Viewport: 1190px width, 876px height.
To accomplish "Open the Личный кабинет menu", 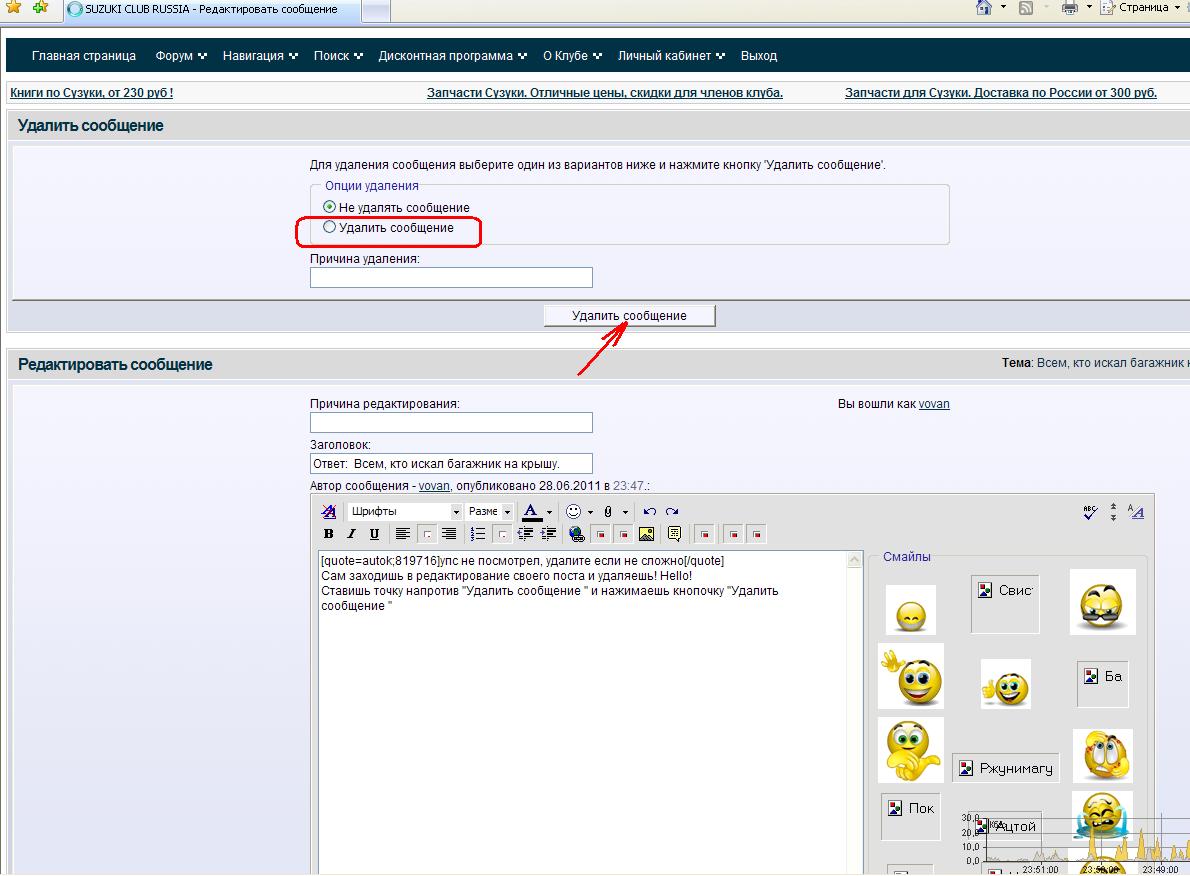I will [x=670, y=56].
